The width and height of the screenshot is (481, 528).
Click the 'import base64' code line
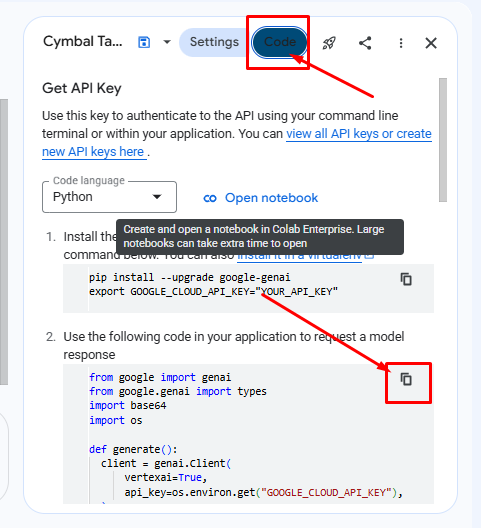pyautogui.click(x=128, y=405)
